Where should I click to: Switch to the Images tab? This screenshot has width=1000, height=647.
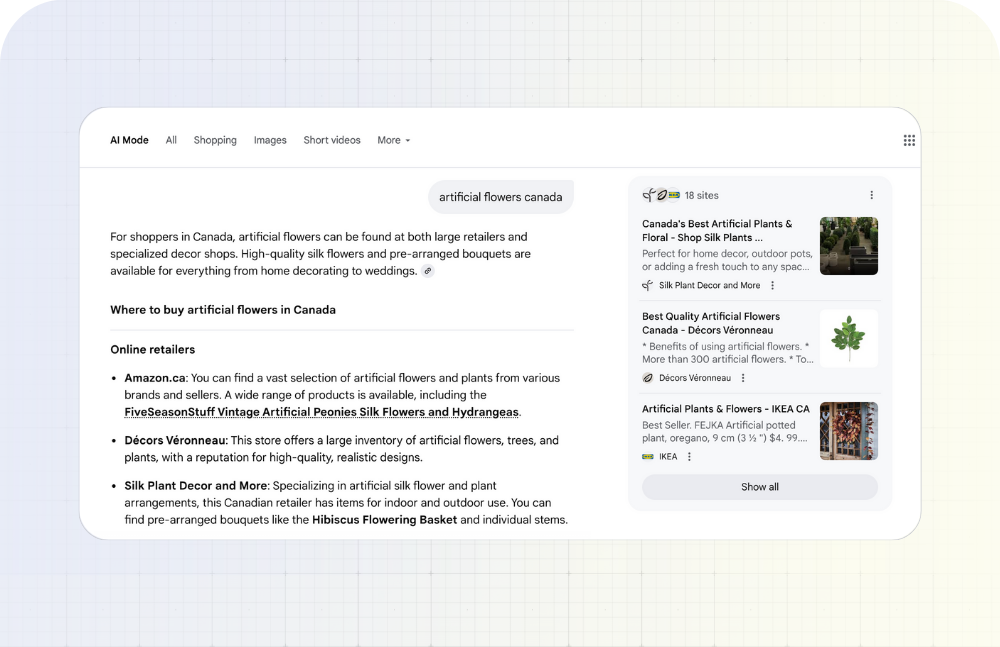coord(270,141)
